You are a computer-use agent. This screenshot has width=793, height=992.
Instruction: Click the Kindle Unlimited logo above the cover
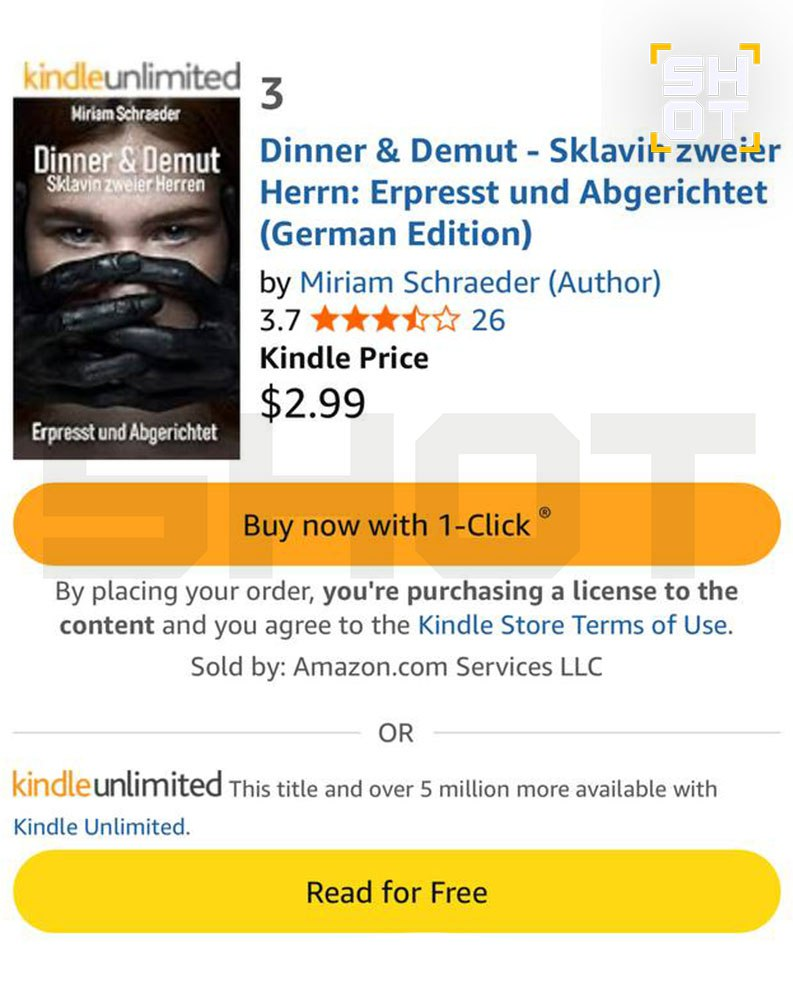[x=131, y=76]
